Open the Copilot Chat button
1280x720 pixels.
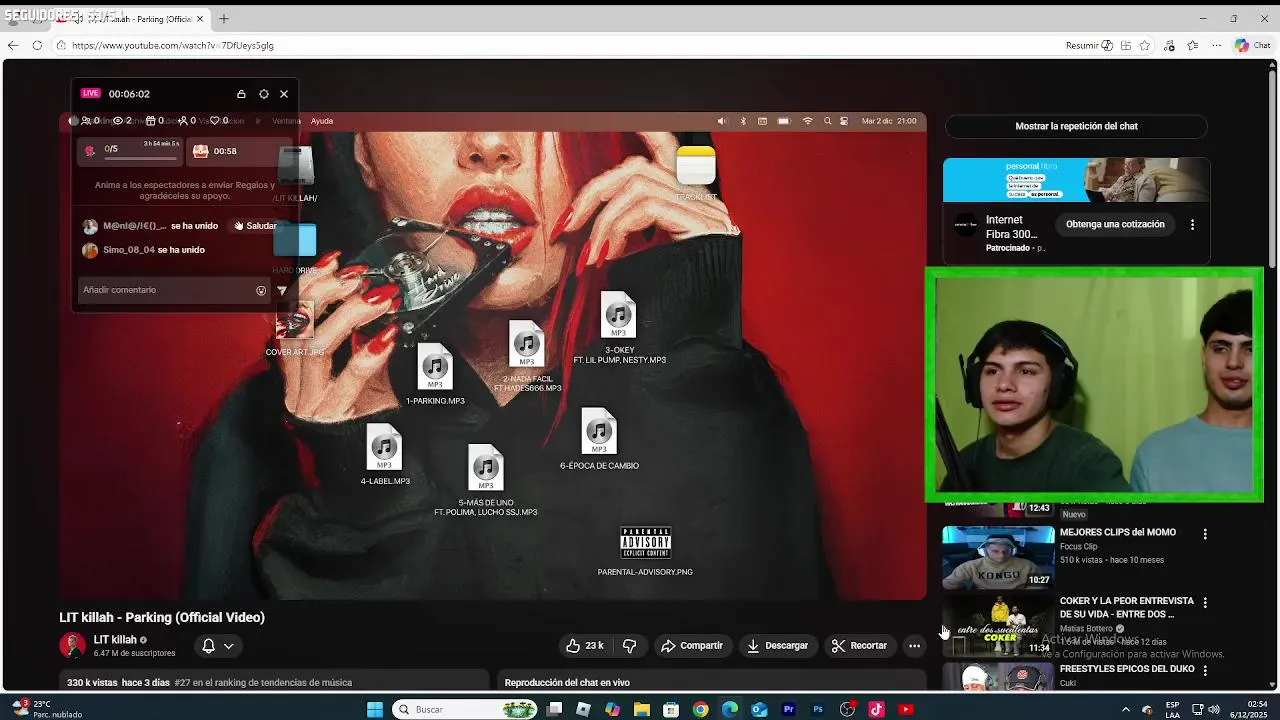1252,45
